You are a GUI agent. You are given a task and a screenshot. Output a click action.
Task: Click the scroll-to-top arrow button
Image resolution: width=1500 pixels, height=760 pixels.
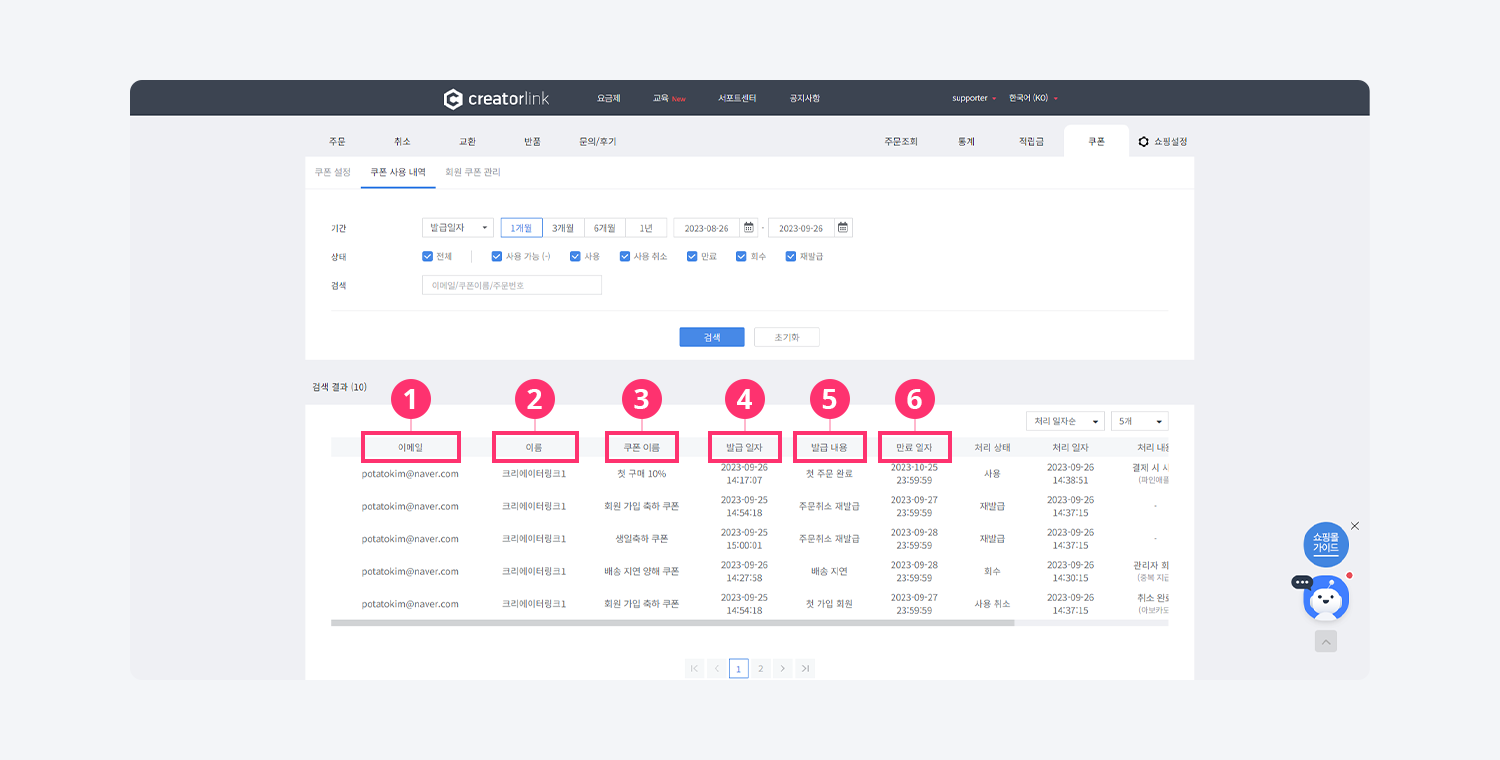tap(1326, 642)
